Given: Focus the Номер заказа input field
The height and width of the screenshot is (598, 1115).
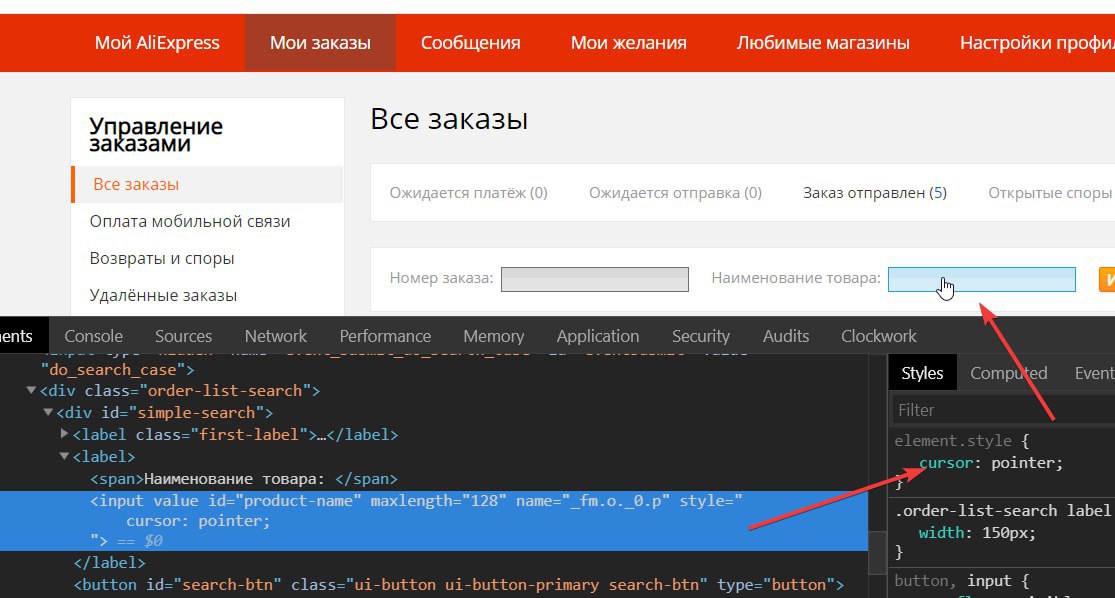Looking at the screenshot, I should click(x=594, y=279).
